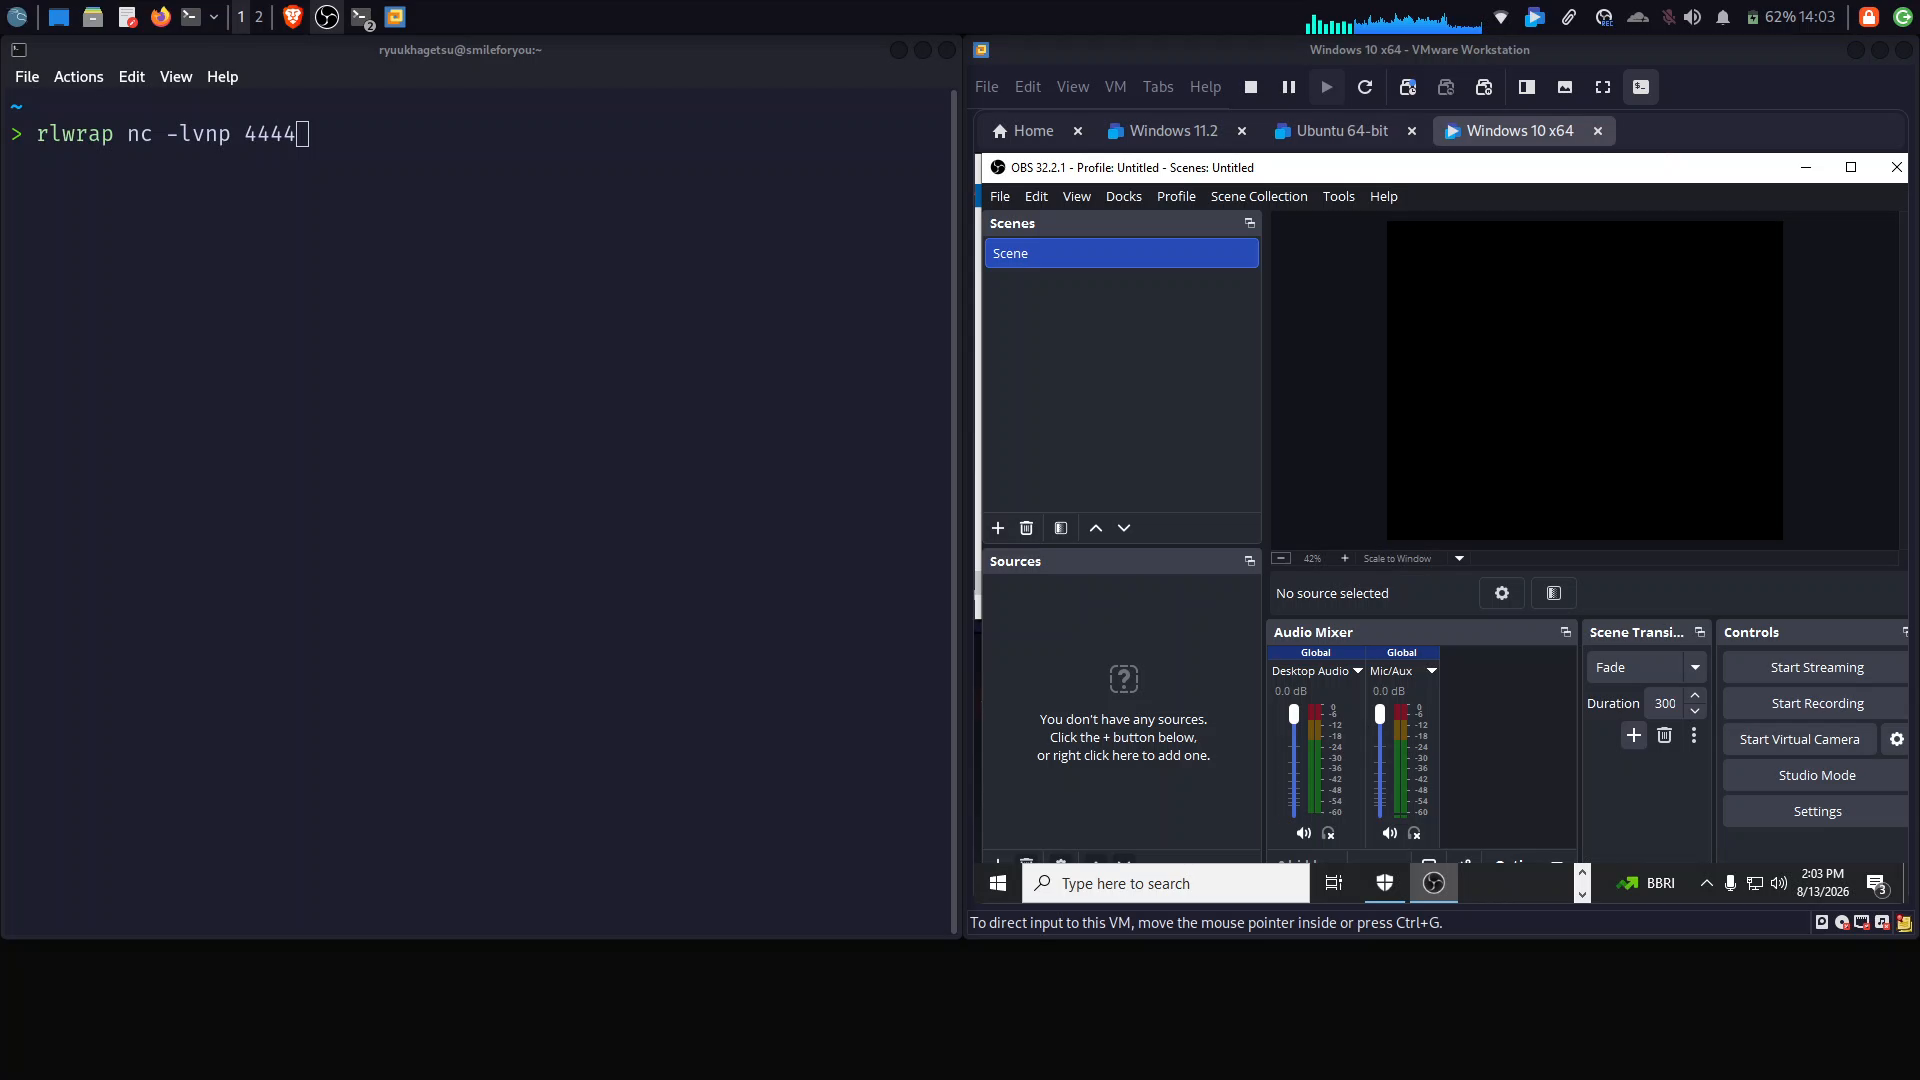Switch to the Ubuntu 64-bit VMware tab
The height and width of the screenshot is (1080, 1920).
[1341, 131]
